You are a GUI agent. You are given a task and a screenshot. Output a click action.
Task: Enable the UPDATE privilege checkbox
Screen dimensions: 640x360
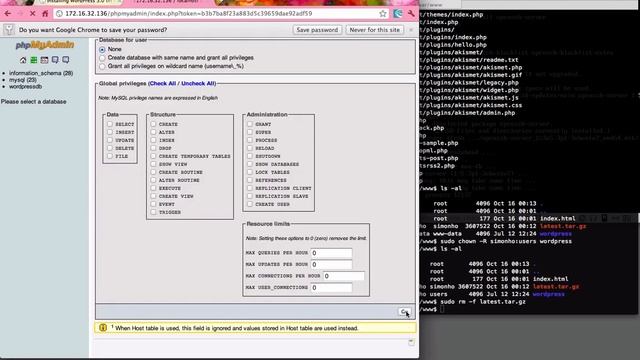point(110,140)
